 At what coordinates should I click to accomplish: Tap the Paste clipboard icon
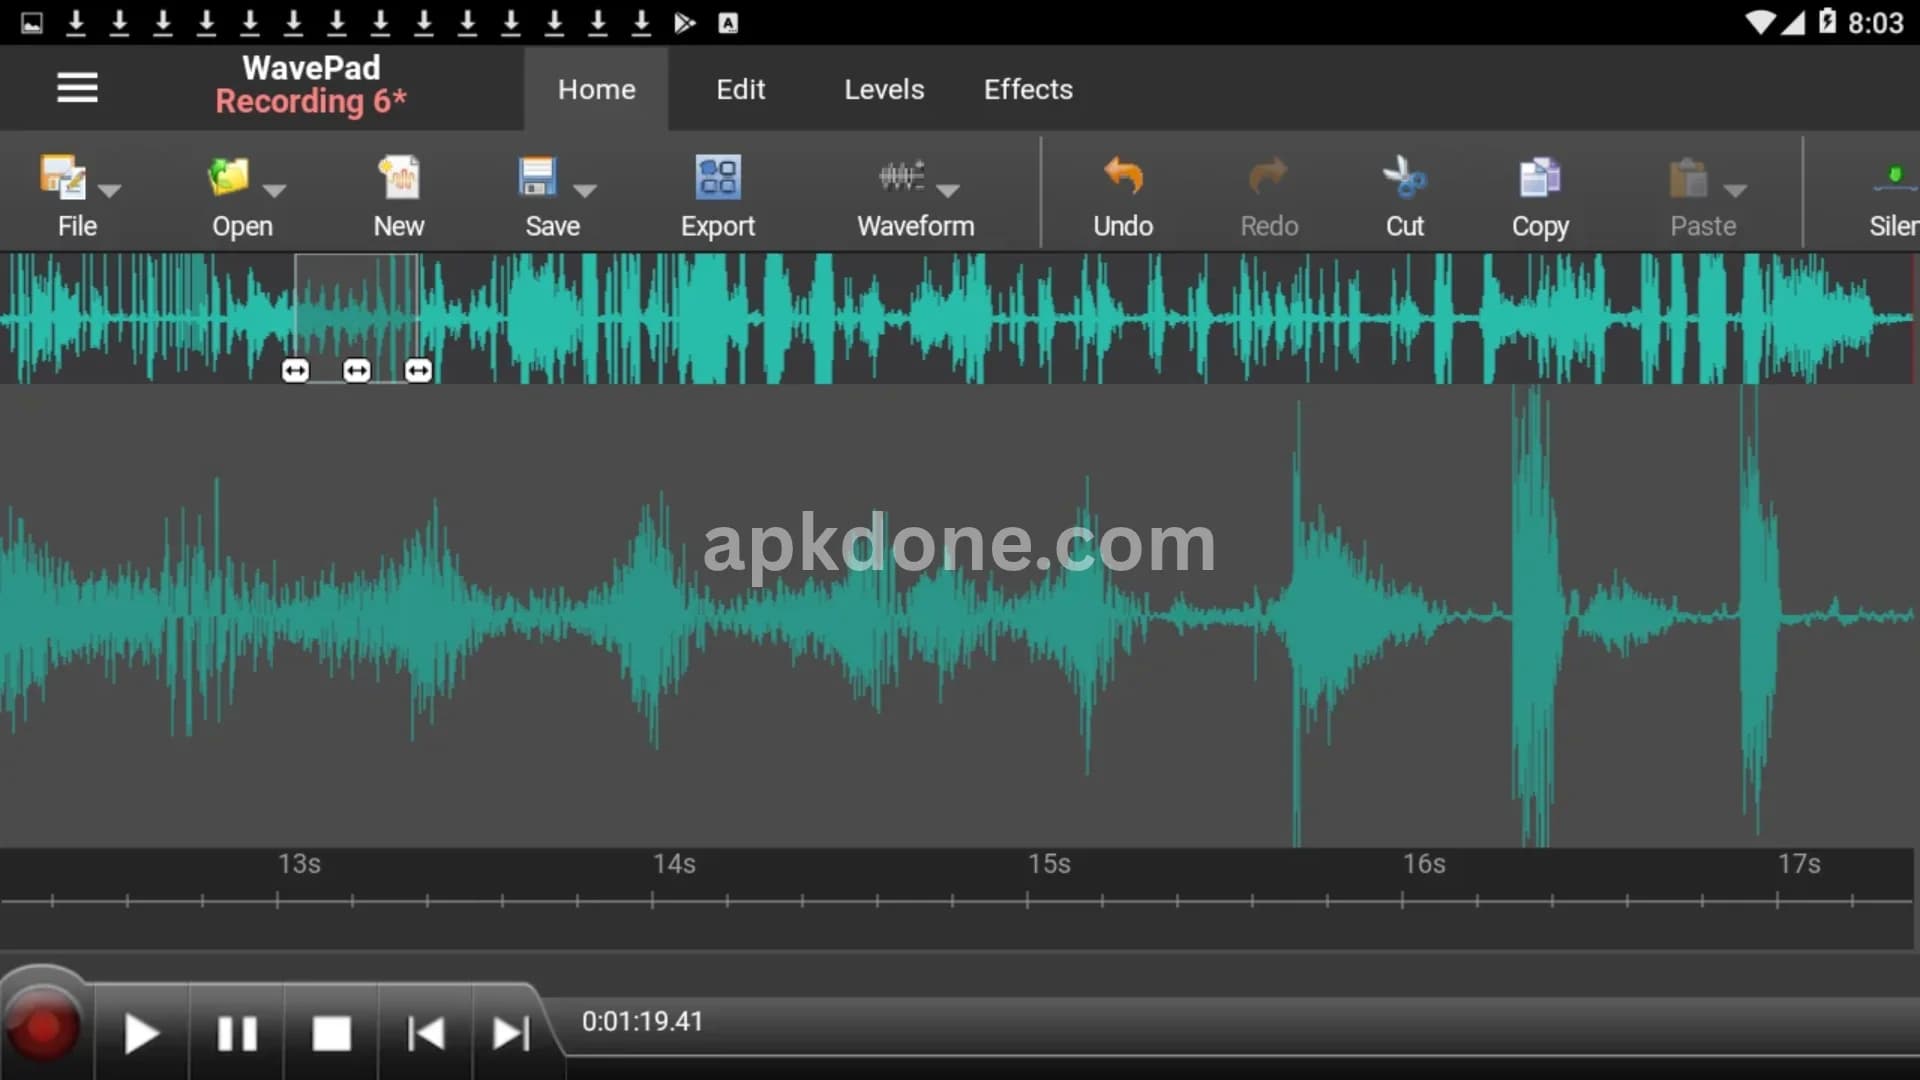click(x=1688, y=178)
